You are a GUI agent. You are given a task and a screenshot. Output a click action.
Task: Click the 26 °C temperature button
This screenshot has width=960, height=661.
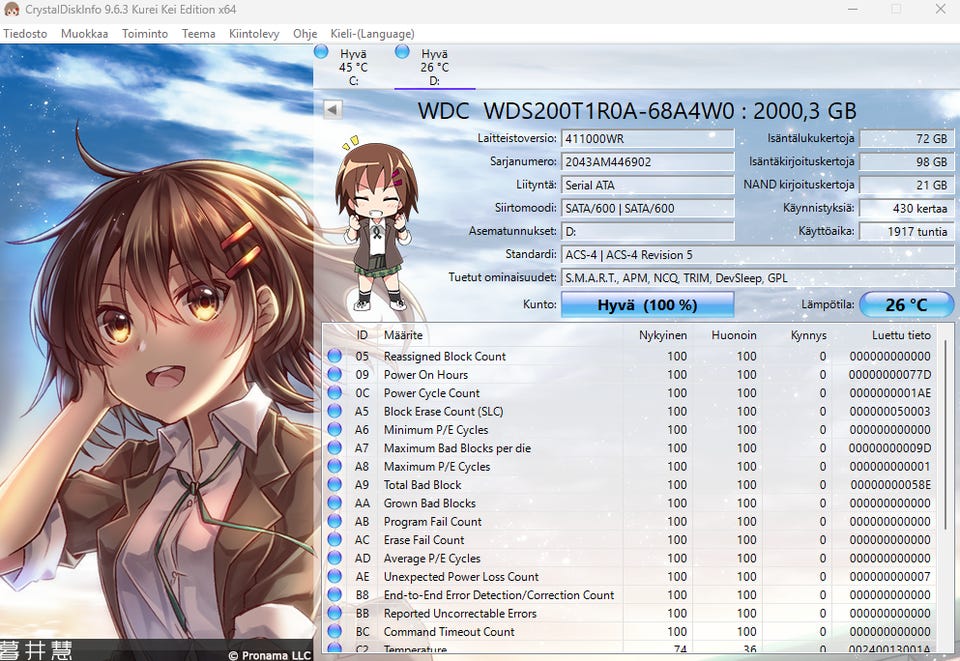tap(906, 305)
